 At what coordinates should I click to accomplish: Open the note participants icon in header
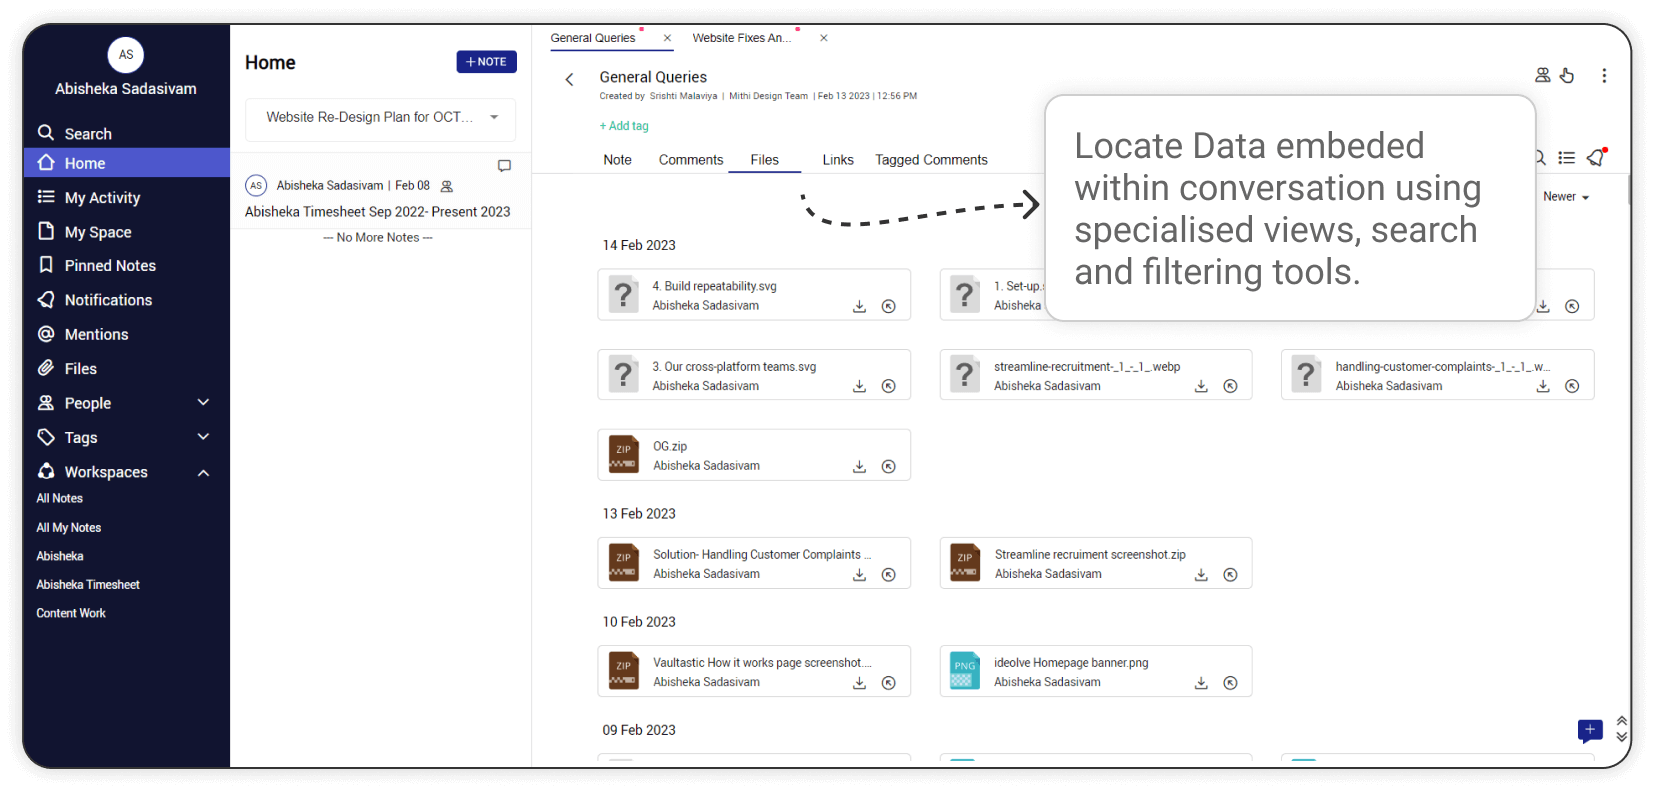click(x=1542, y=76)
